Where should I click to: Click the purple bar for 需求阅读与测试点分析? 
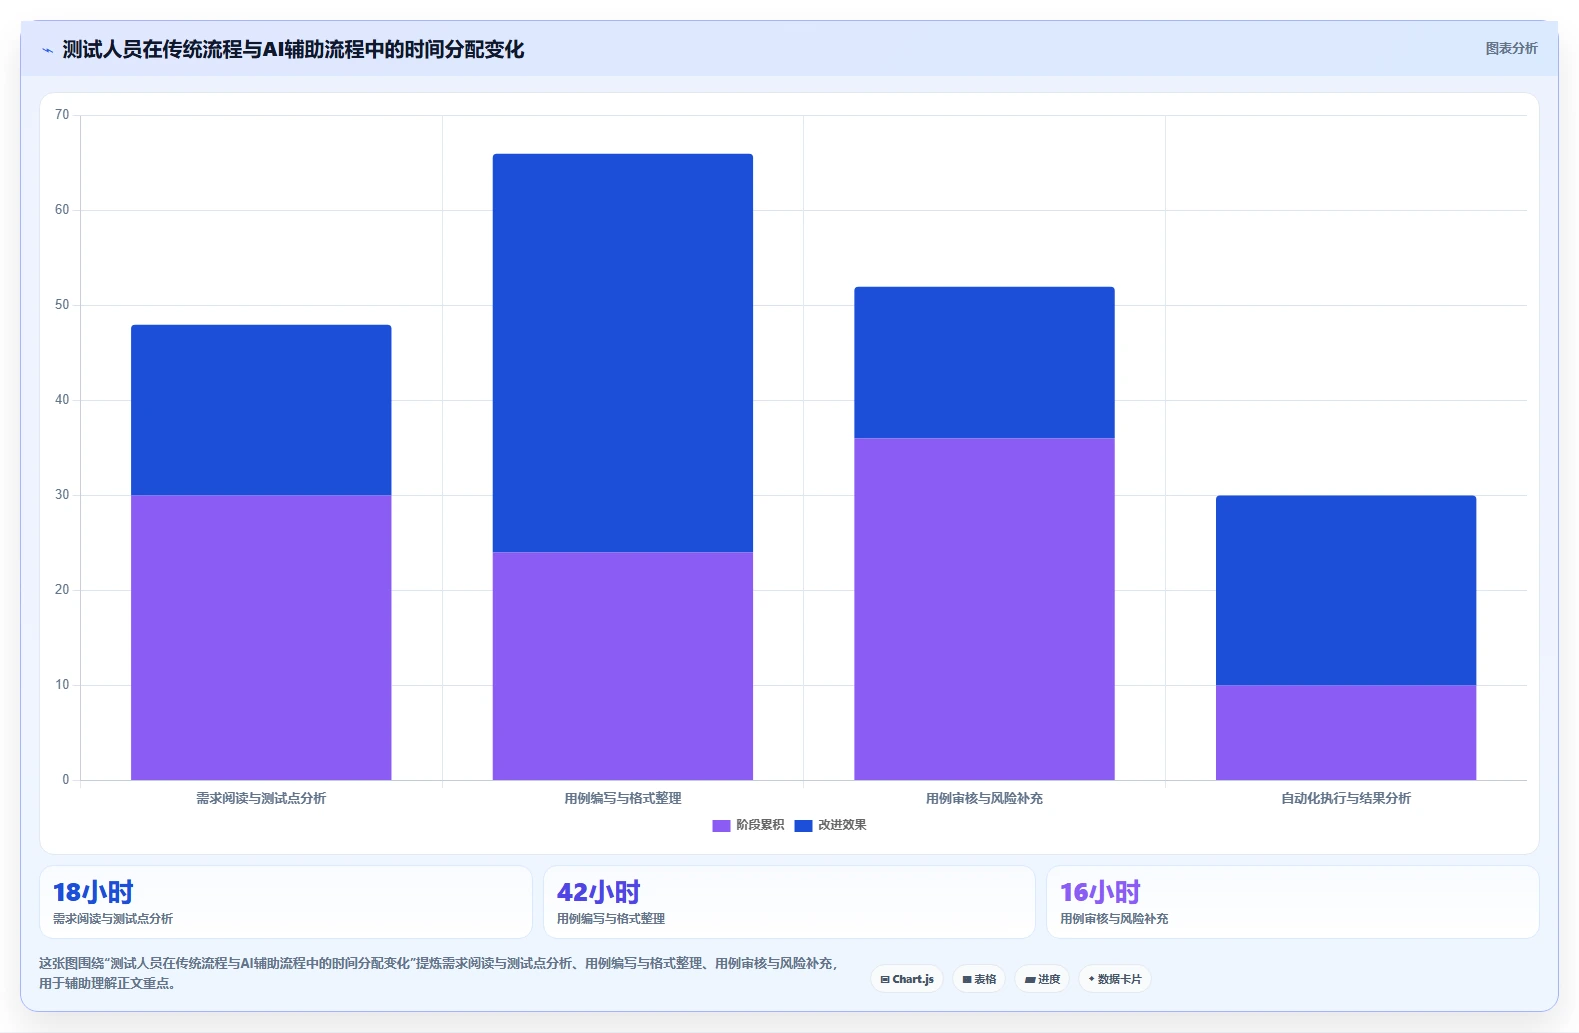(261, 637)
